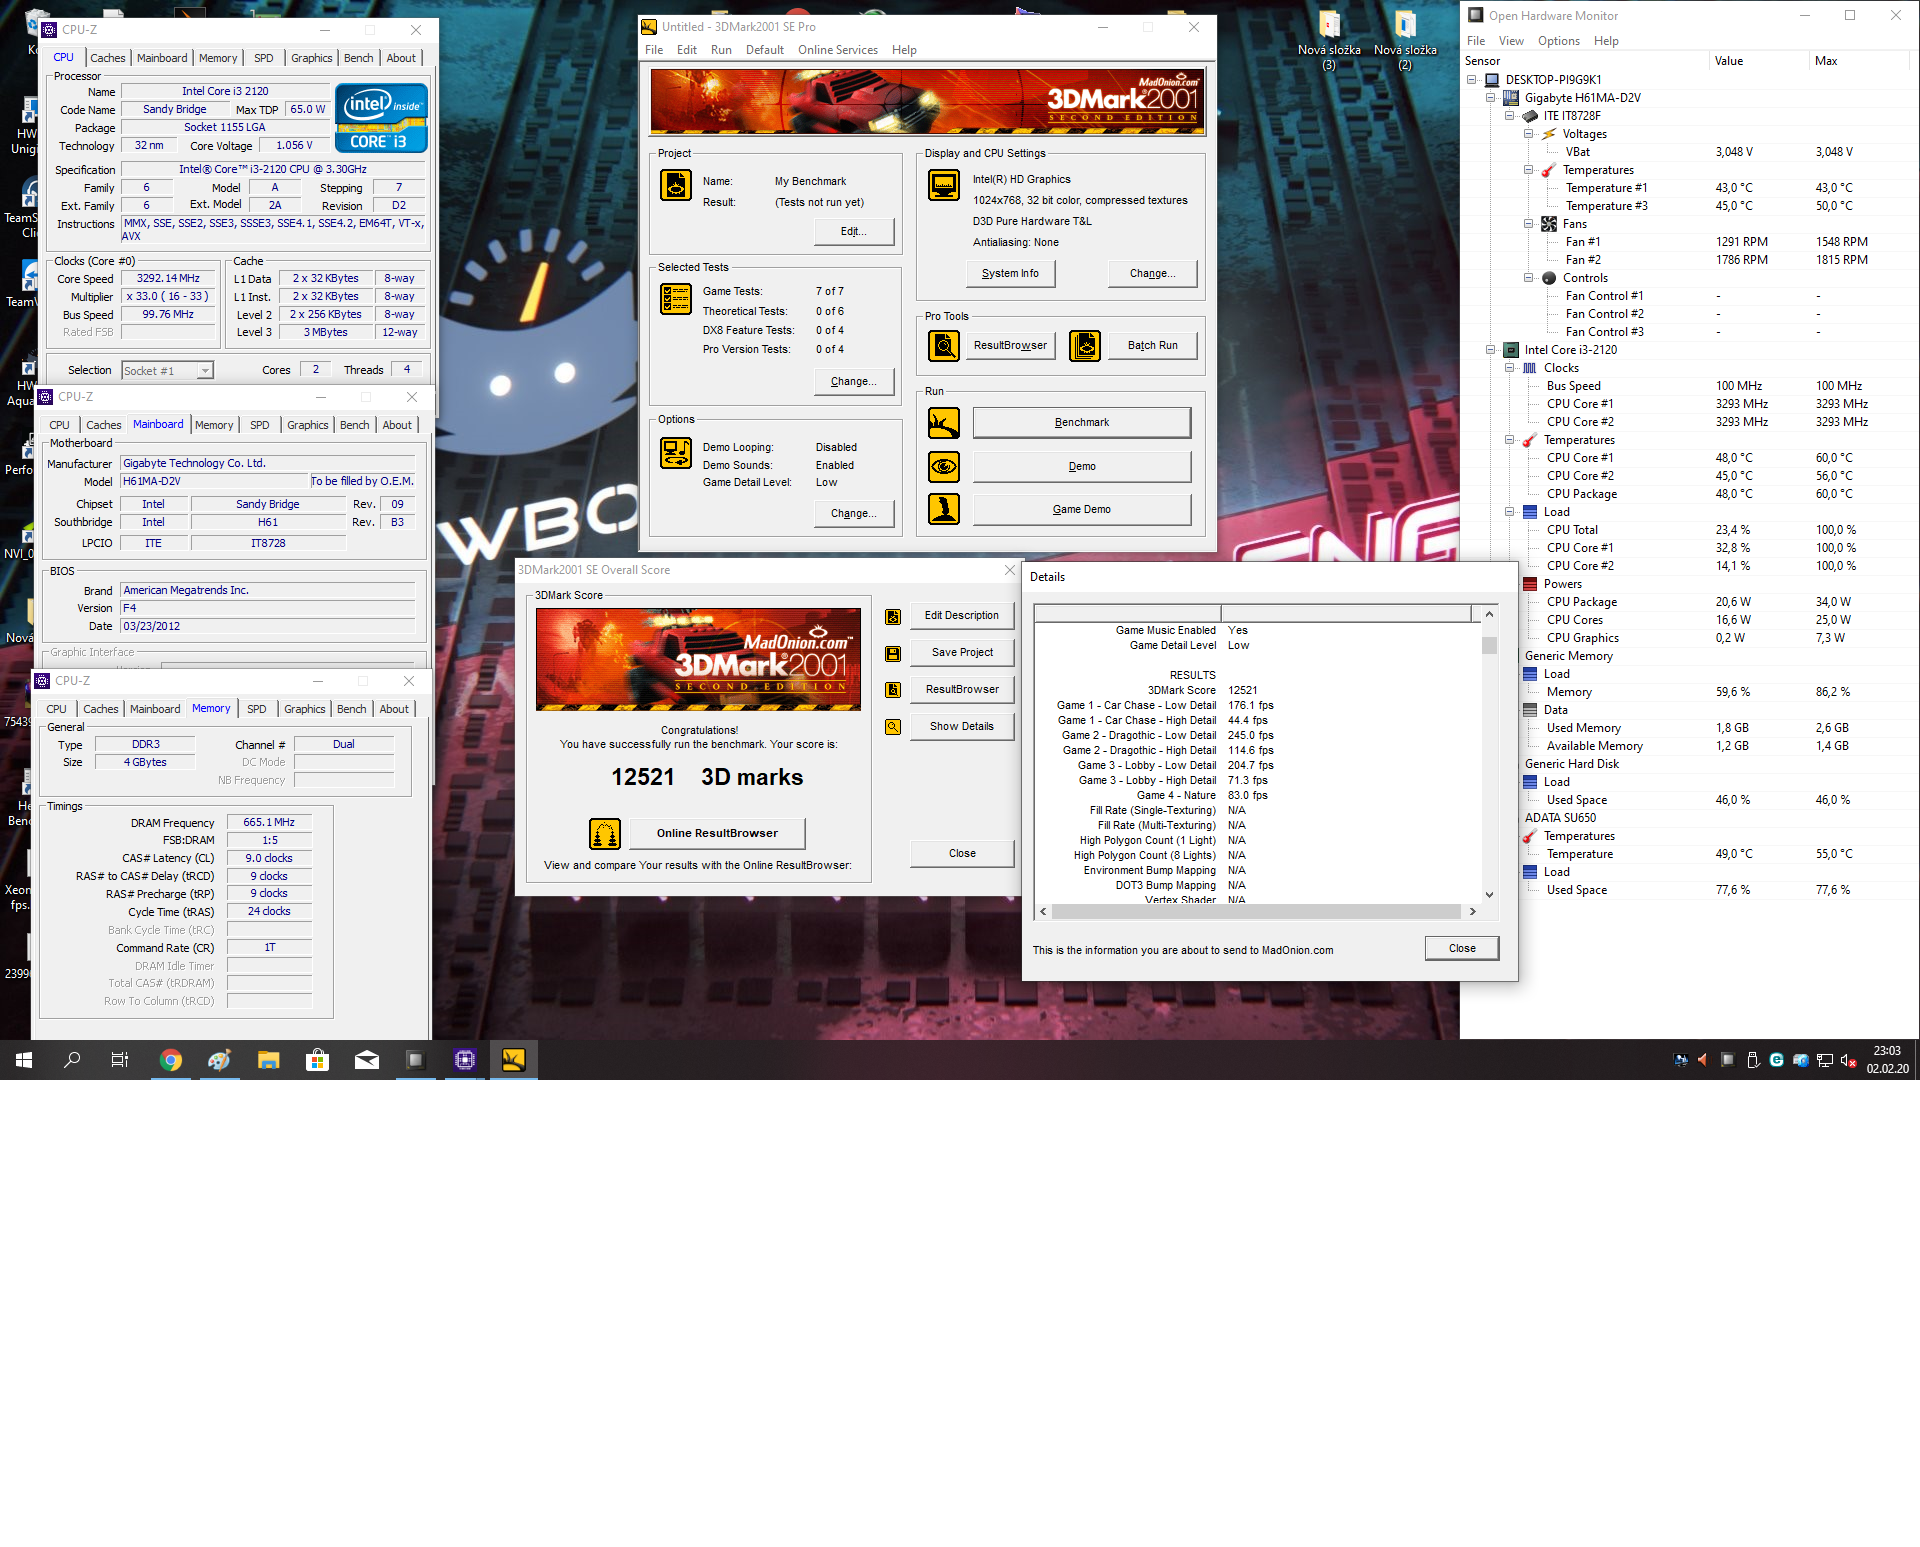Screen dimensions: 1920x1547
Task: Click the System Info button
Action: click(x=1010, y=273)
